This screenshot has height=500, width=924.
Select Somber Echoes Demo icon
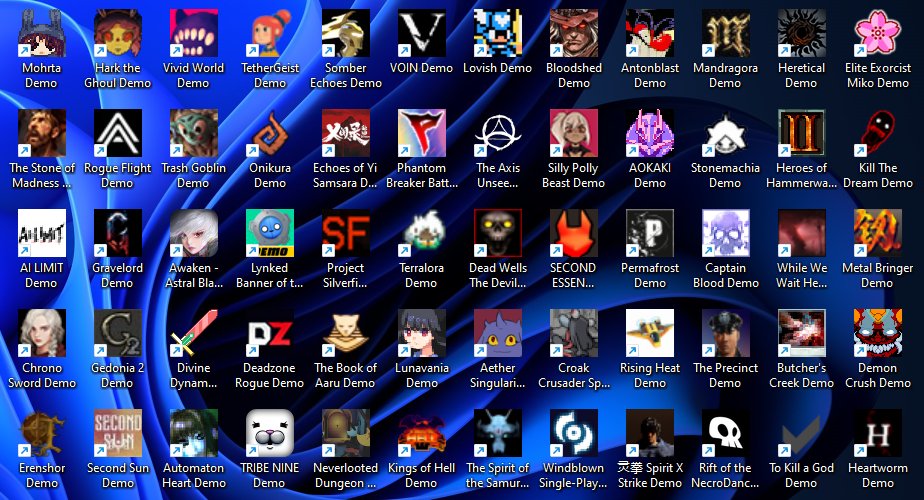(x=346, y=33)
